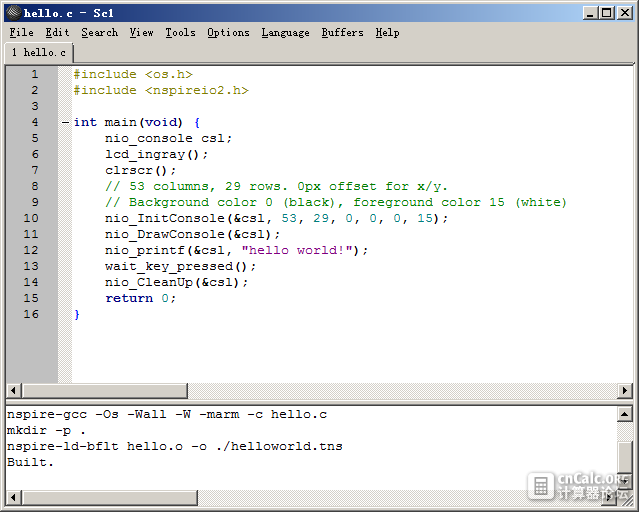Image resolution: width=639 pixels, height=512 pixels.
Task: Click 'nio_CleanUp(&csl);' statement
Action: tap(176, 282)
